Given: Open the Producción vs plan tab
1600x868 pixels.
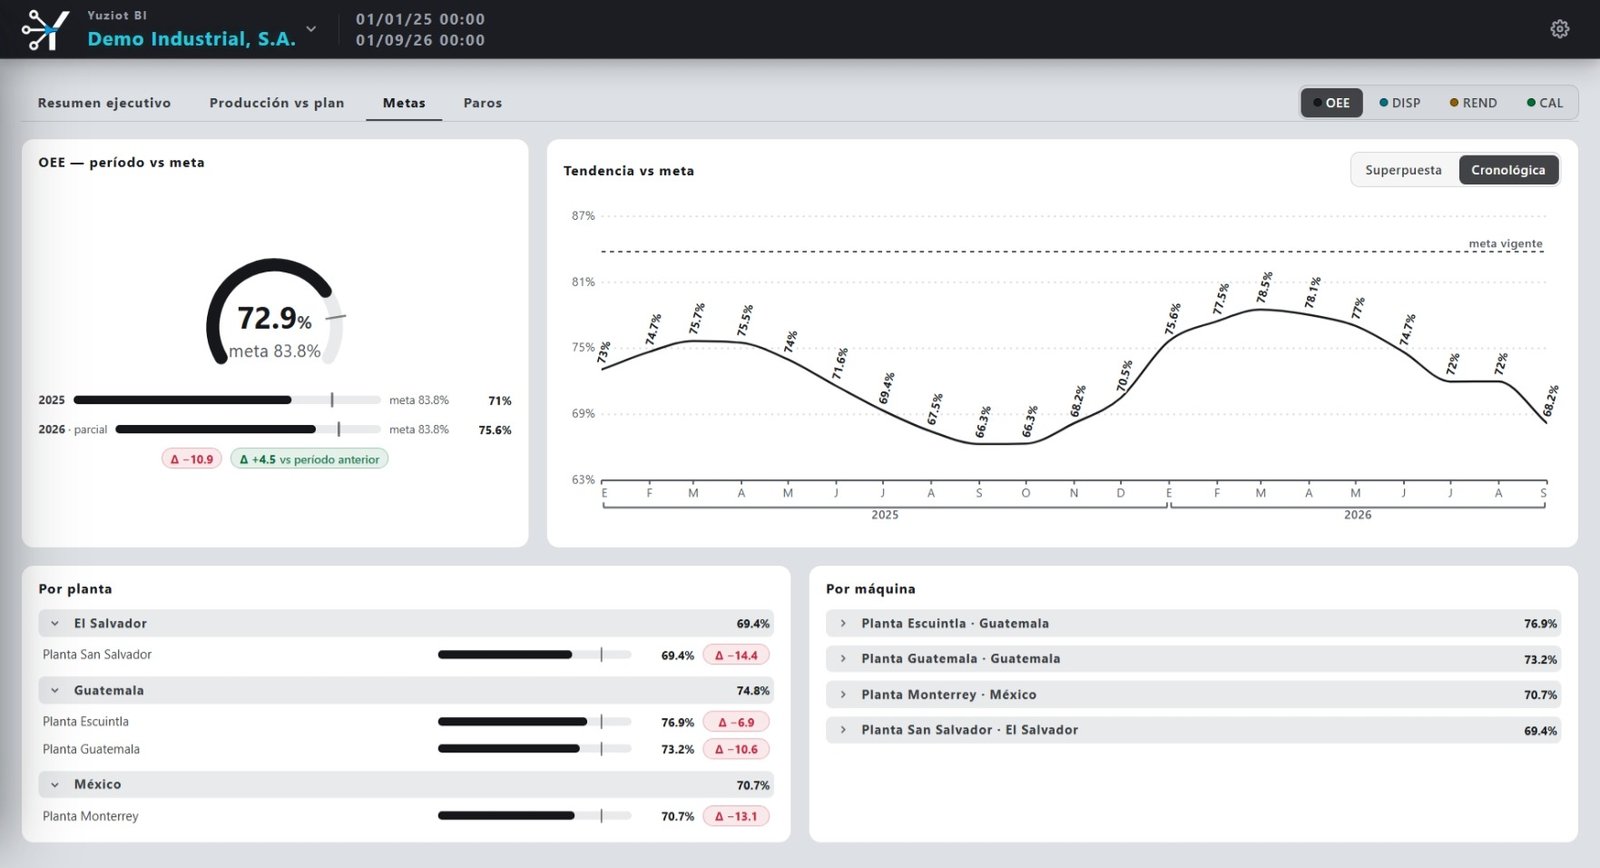Looking at the screenshot, I should point(277,103).
